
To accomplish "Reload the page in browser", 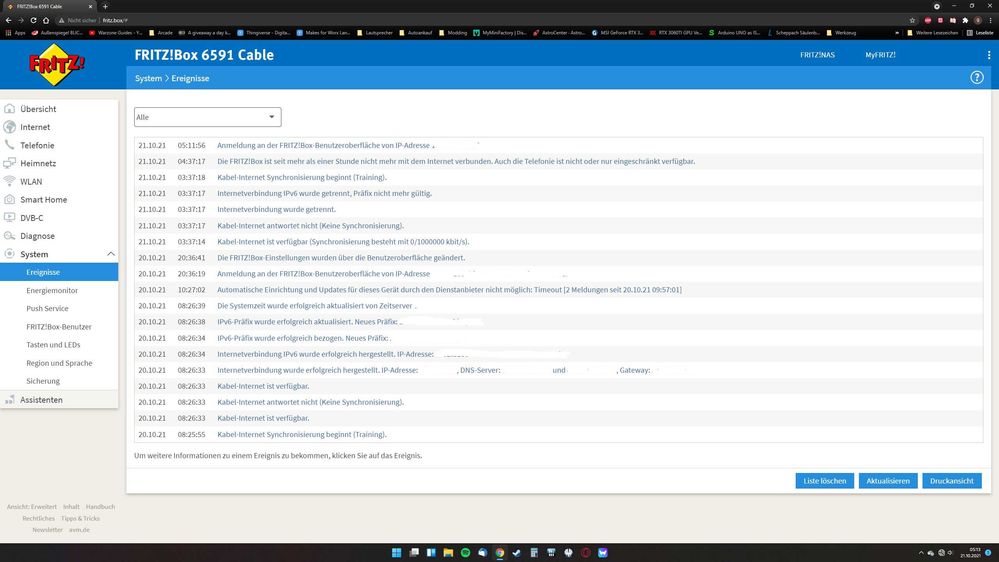I will coord(33,20).
